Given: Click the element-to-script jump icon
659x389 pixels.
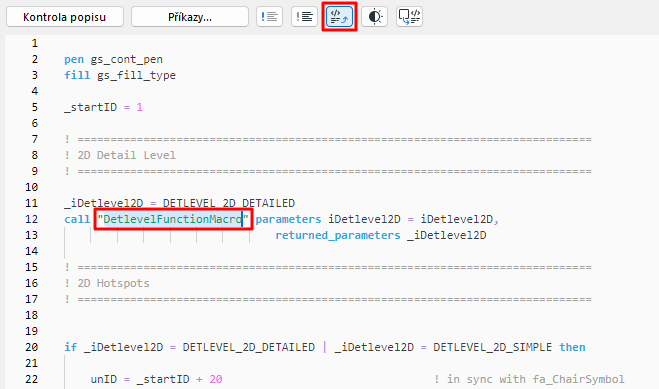Looking at the screenshot, I should (x=409, y=17).
